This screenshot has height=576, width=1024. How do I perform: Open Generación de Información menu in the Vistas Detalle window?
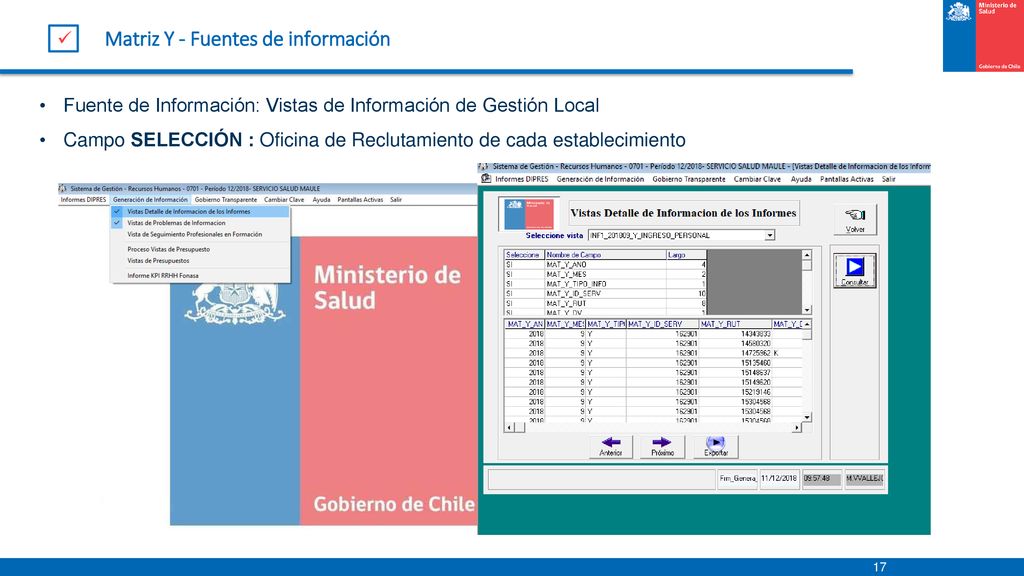600,179
